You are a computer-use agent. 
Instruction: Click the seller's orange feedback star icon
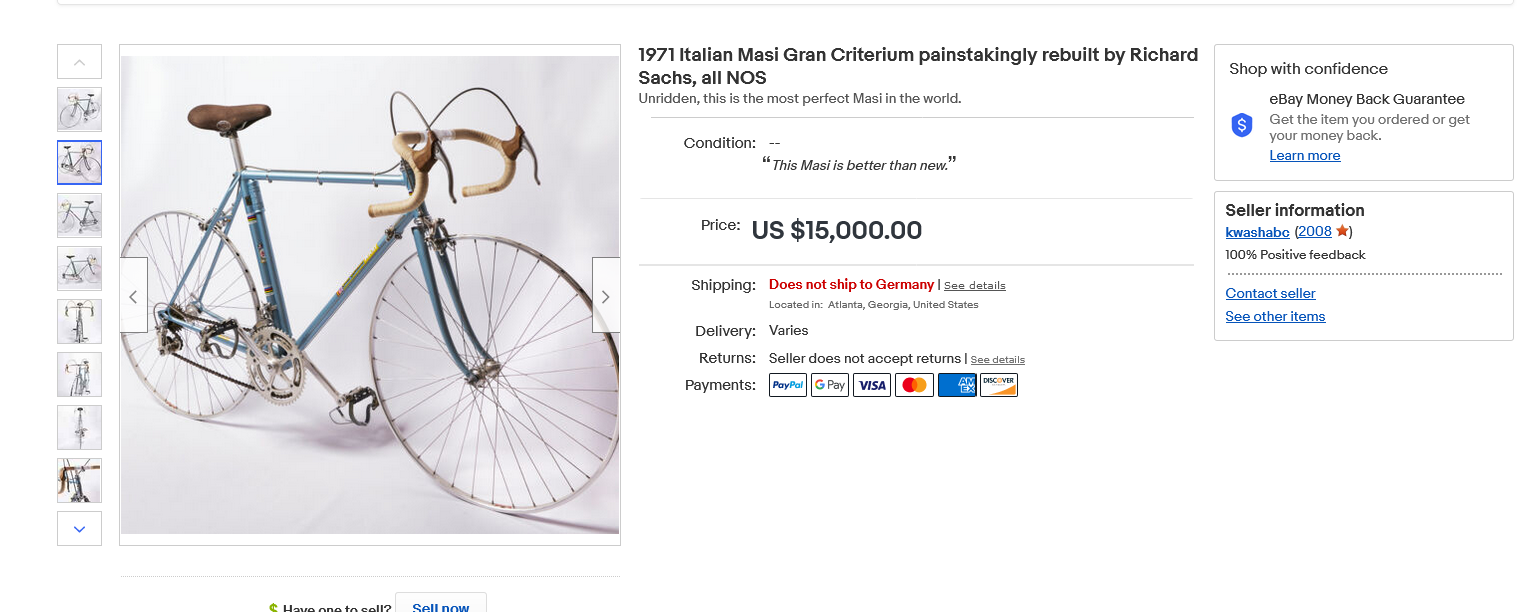[1342, 231]
